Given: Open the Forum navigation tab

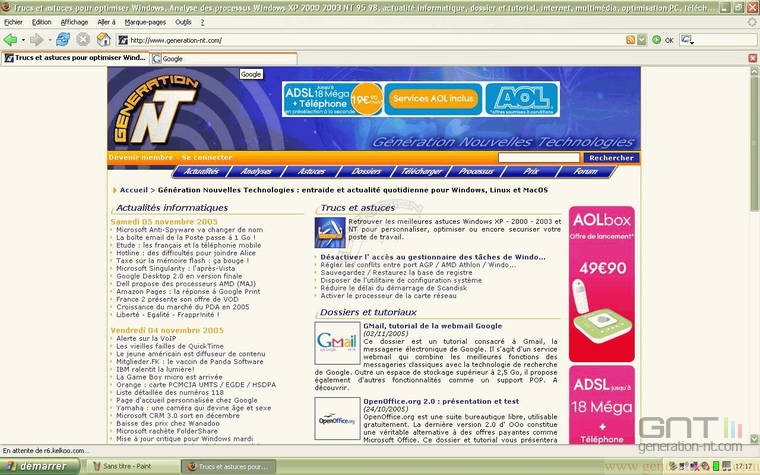Looking at the screenshot, I should [586, 171].
